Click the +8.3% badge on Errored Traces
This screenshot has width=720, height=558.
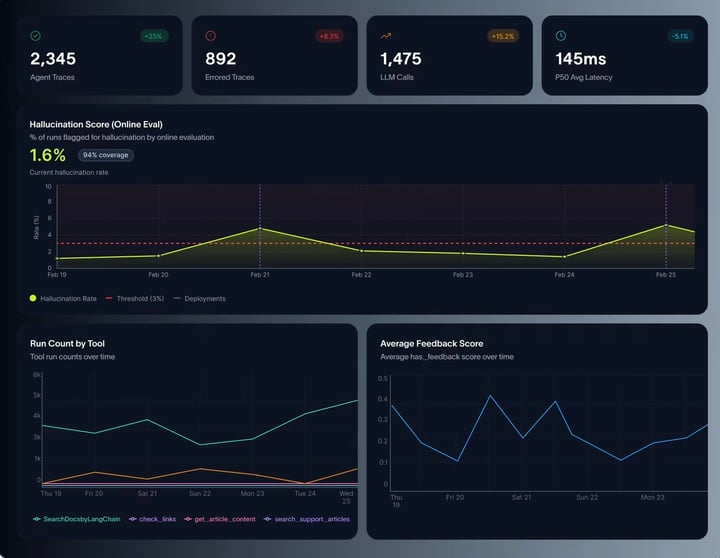click(329, 36)
